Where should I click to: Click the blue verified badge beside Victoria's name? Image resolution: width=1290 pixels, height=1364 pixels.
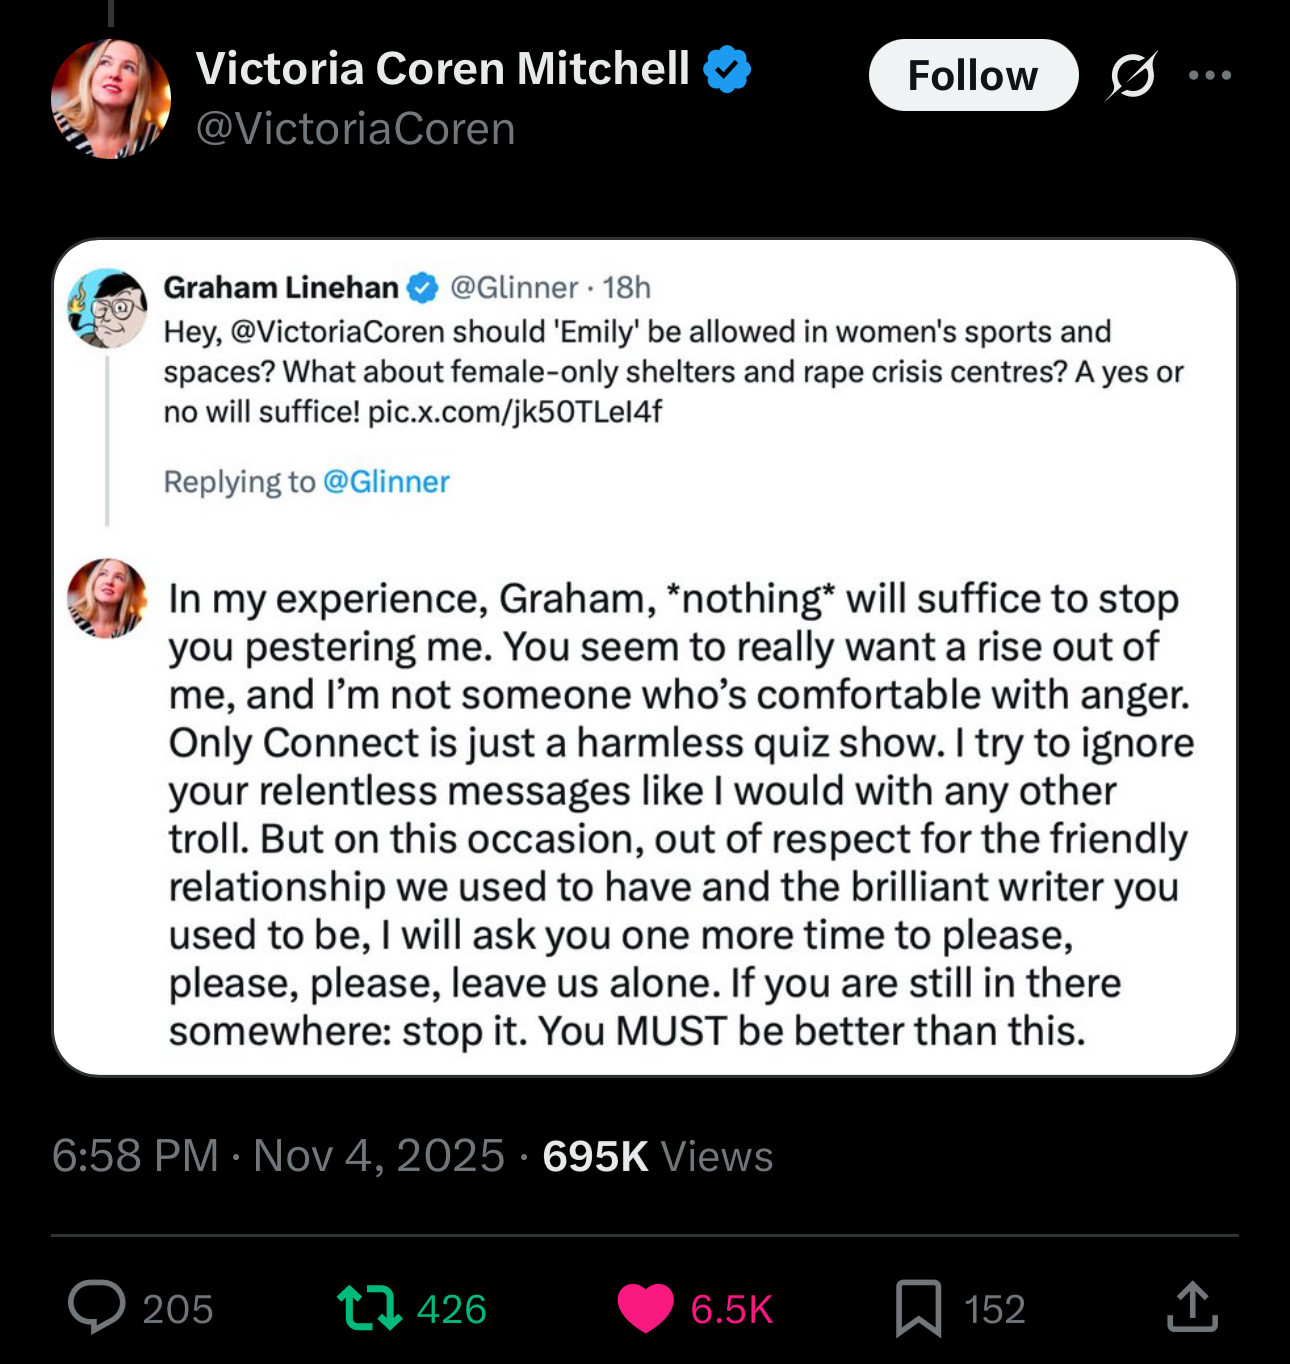pyautogui.click(x=727, y=69)
